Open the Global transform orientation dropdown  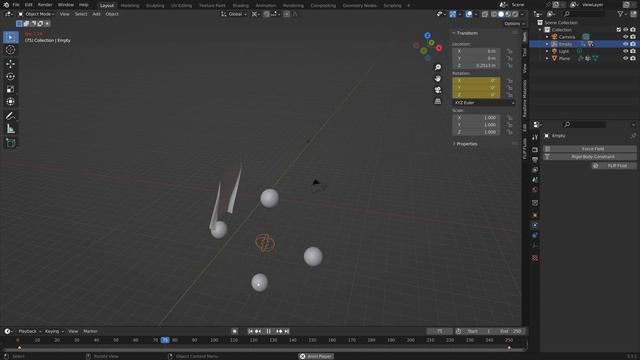tap(234, 14)
